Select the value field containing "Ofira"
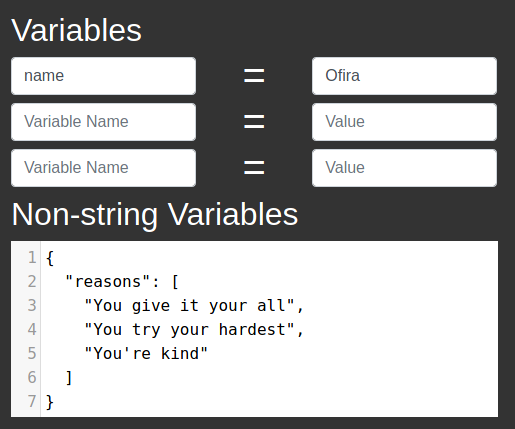Image resolution: width=515 pixels, height=429 pixels. (404, 76)
